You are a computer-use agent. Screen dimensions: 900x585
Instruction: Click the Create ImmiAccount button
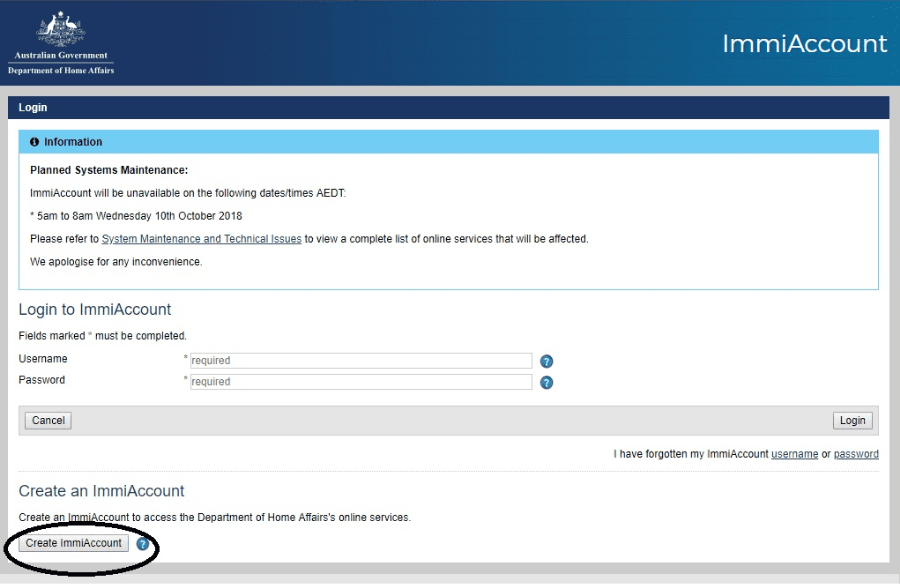click(74, 543)
